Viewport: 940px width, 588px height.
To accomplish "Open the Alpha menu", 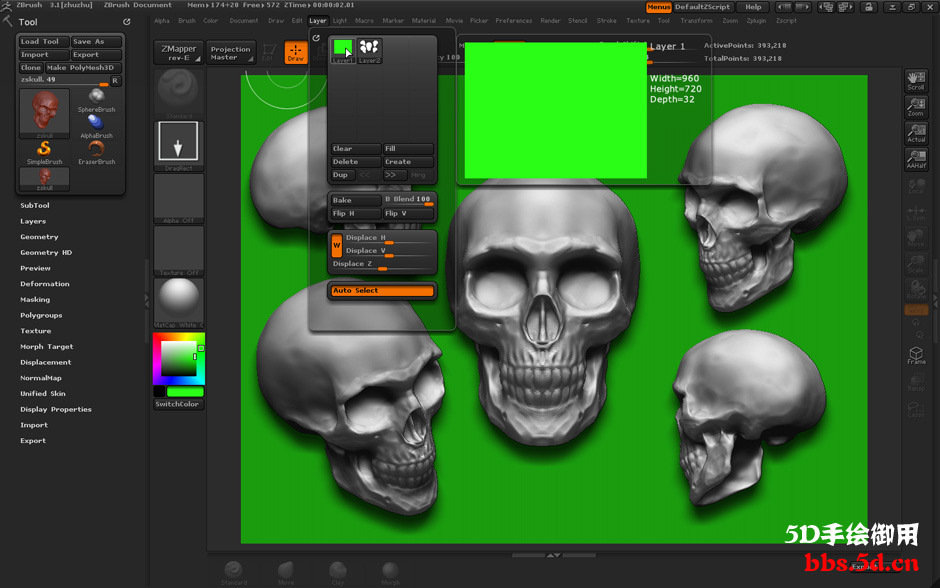I will (x=162, y=21).
